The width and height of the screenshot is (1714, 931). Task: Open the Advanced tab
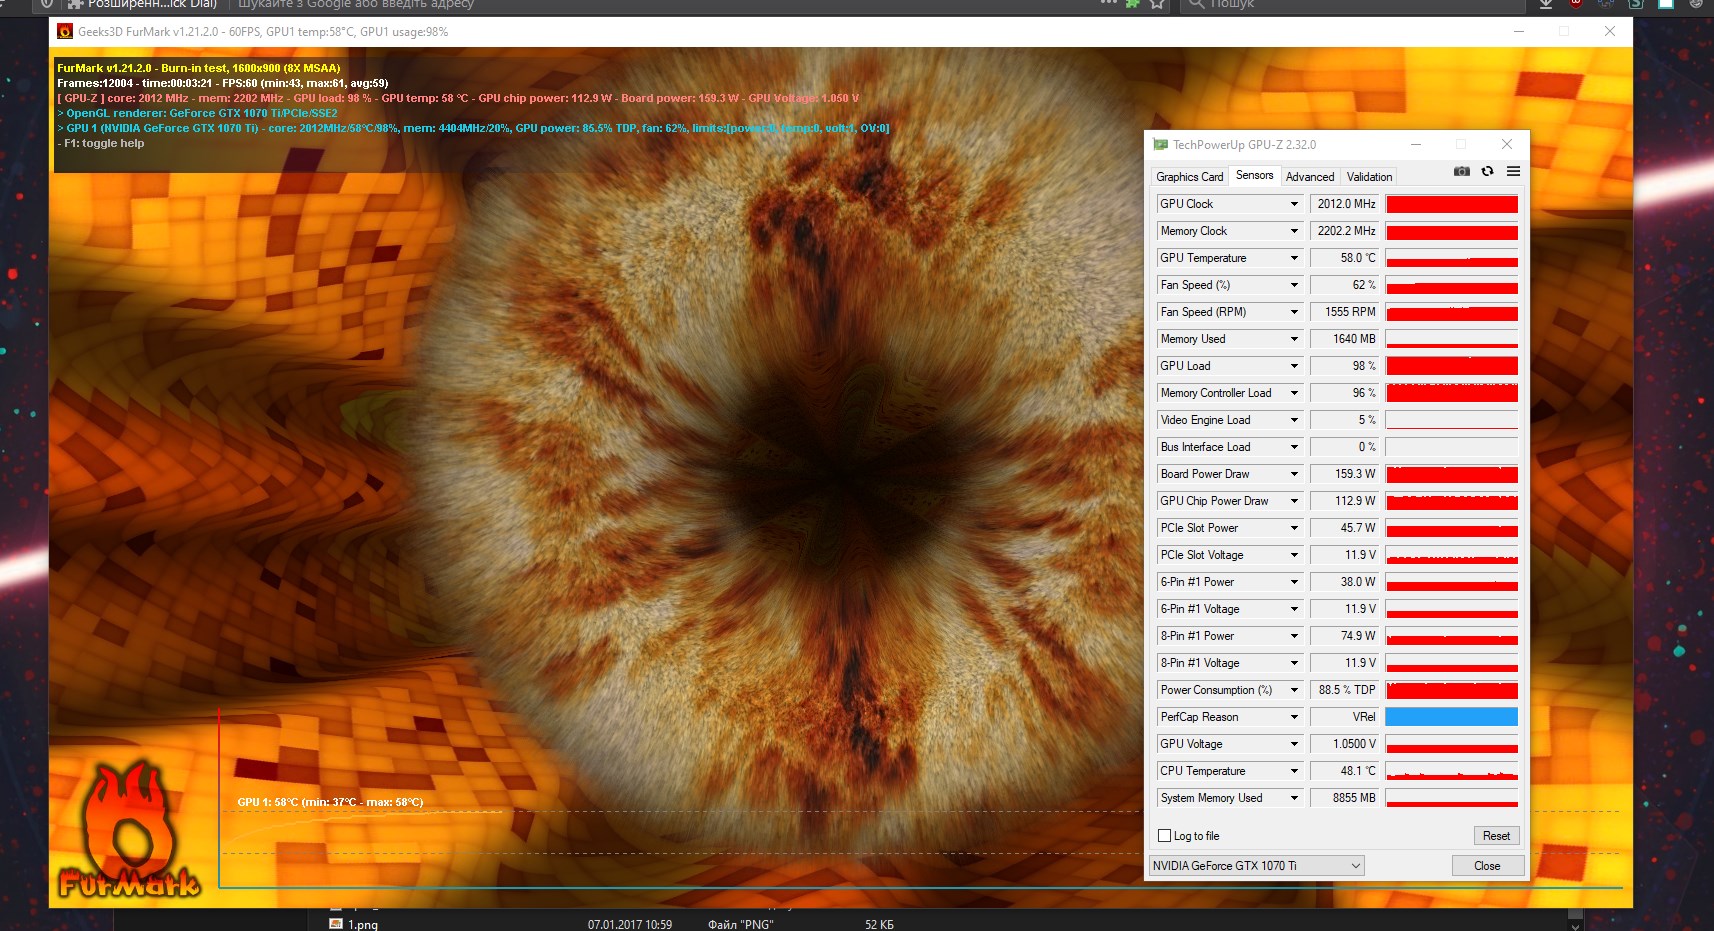click(1309, 177)
